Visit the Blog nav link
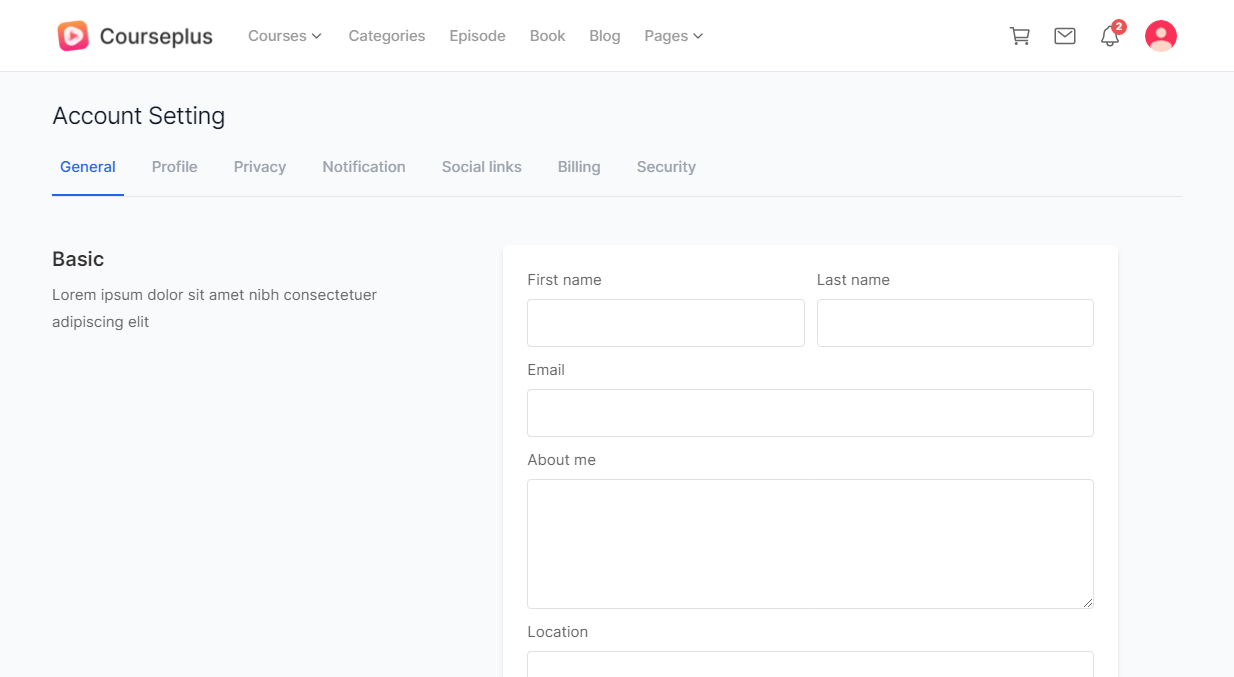1234x677 pixels. [x=604, y=36]
